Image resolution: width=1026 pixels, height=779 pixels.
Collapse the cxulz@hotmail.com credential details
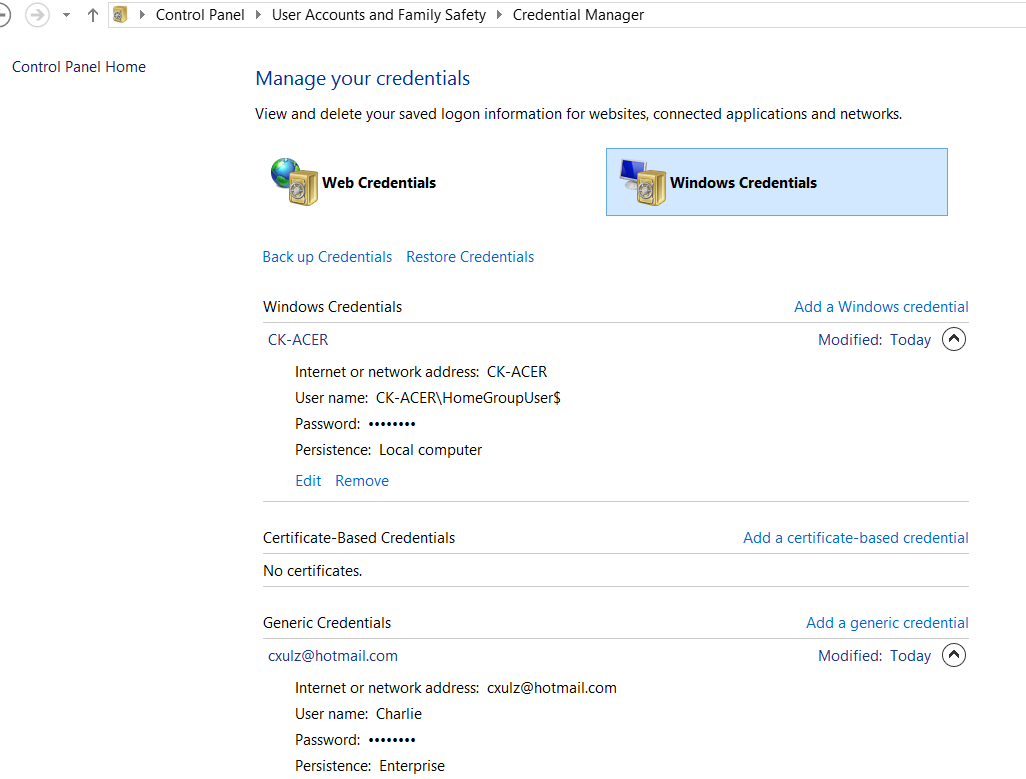tap(954, 656)
